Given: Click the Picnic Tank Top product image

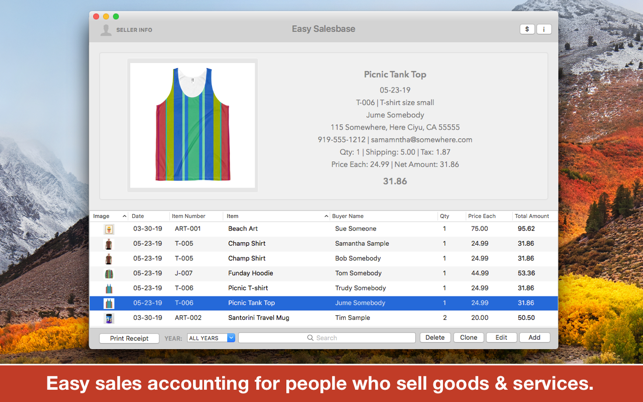Looking at the screenshot, I should coord(193,125).
